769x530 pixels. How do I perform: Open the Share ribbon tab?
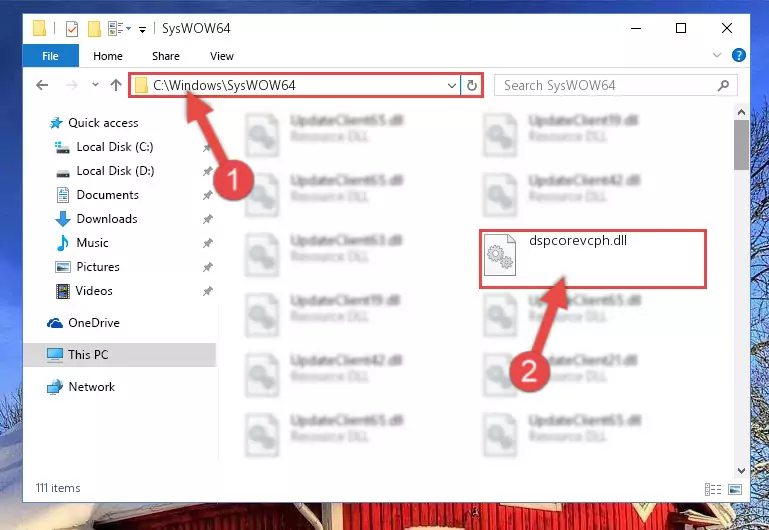(166, 56)
